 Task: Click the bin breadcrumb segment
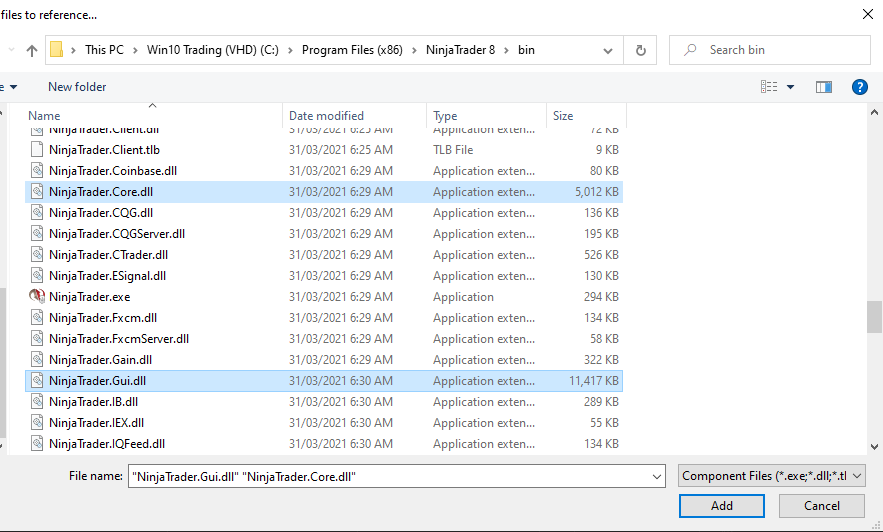tap(527, 50)
